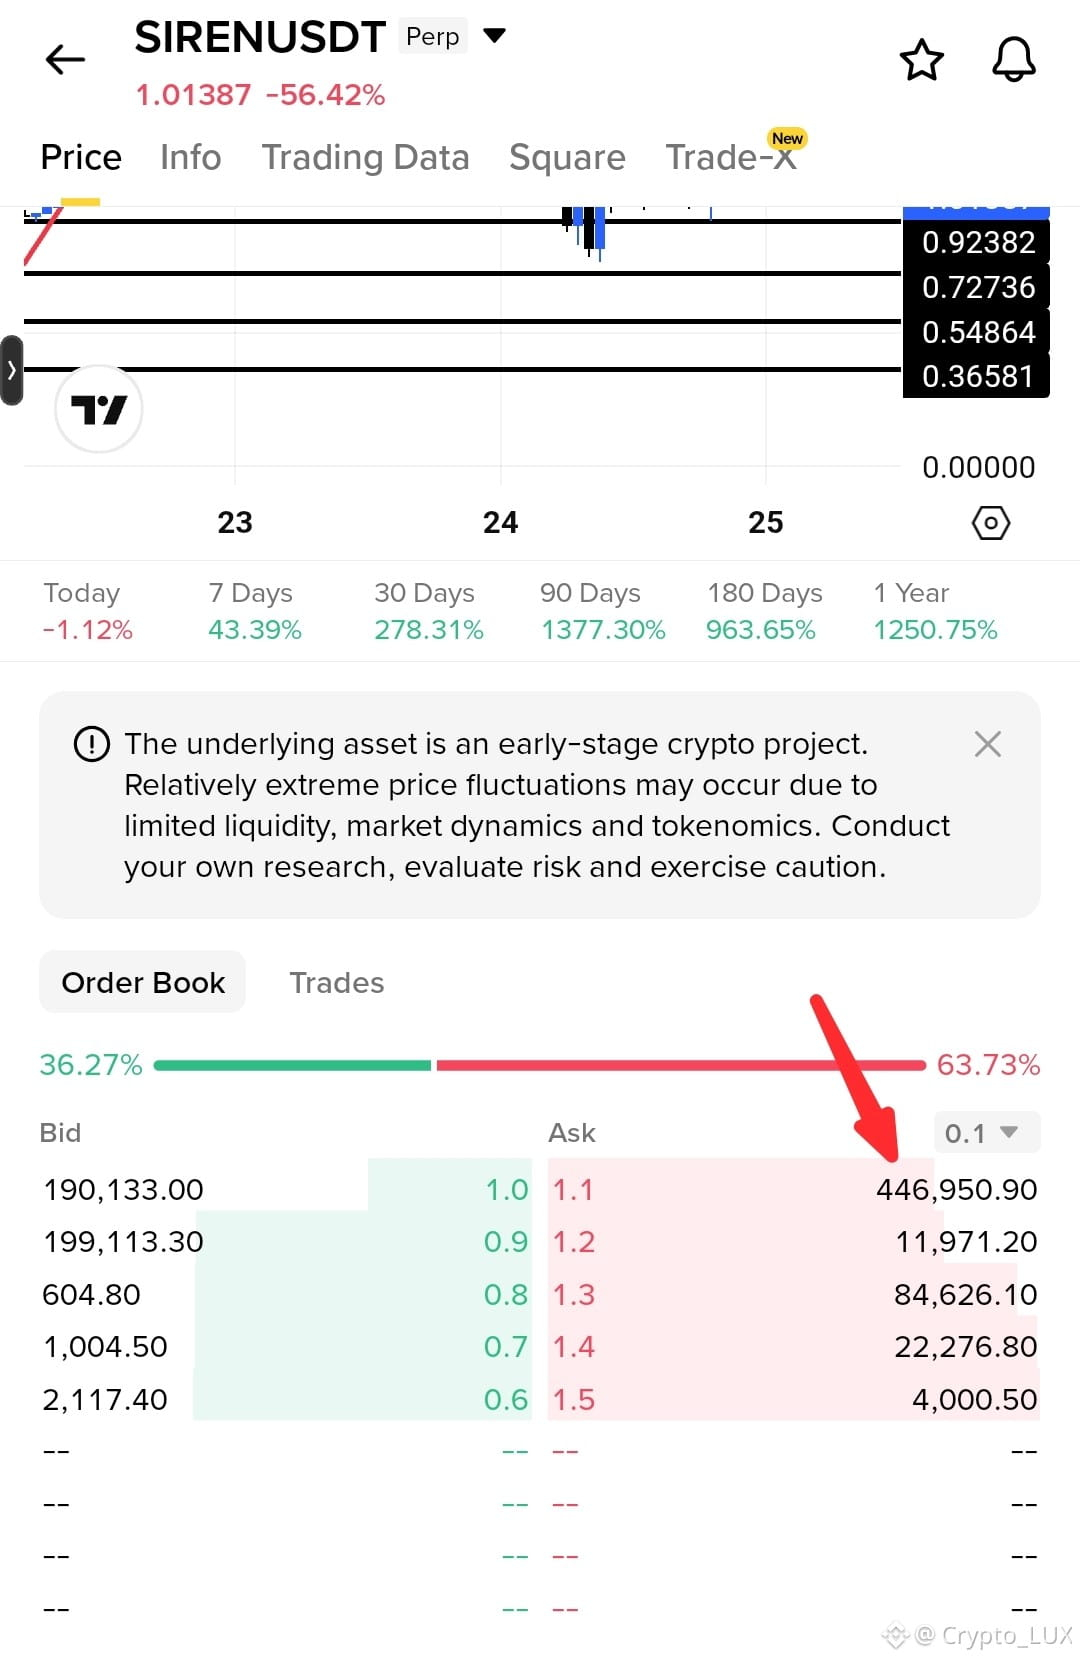Add SIRENUSDT to favorites with star icon
This screenshot has width=1080, height=1660.
point(921,60)
